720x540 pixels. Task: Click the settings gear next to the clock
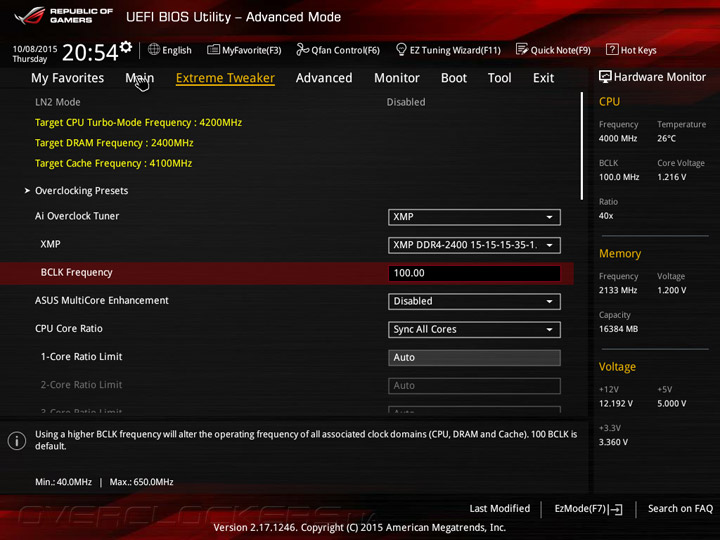[x=126, y=46]
